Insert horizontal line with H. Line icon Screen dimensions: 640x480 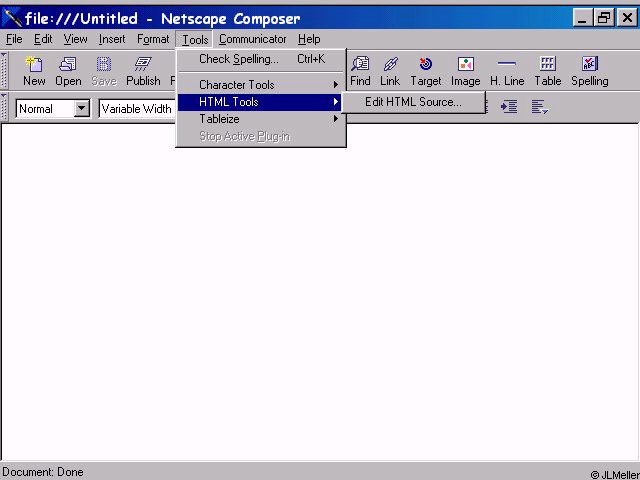pyautogui.click(x=507, y=71)
